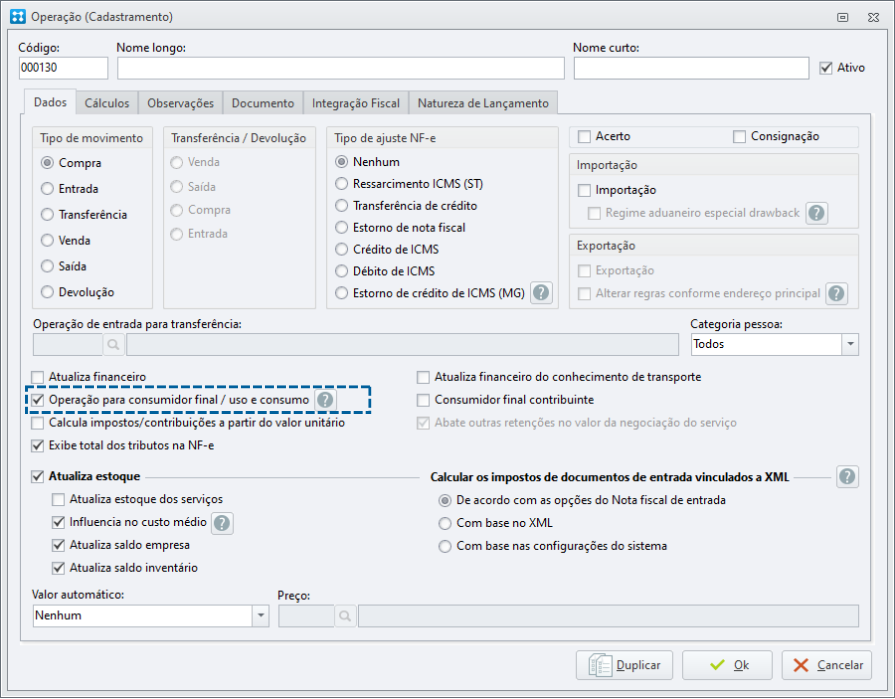895x699 pixels.
Task: Click the Nome curto input field
Action: [x=691, y=68]
